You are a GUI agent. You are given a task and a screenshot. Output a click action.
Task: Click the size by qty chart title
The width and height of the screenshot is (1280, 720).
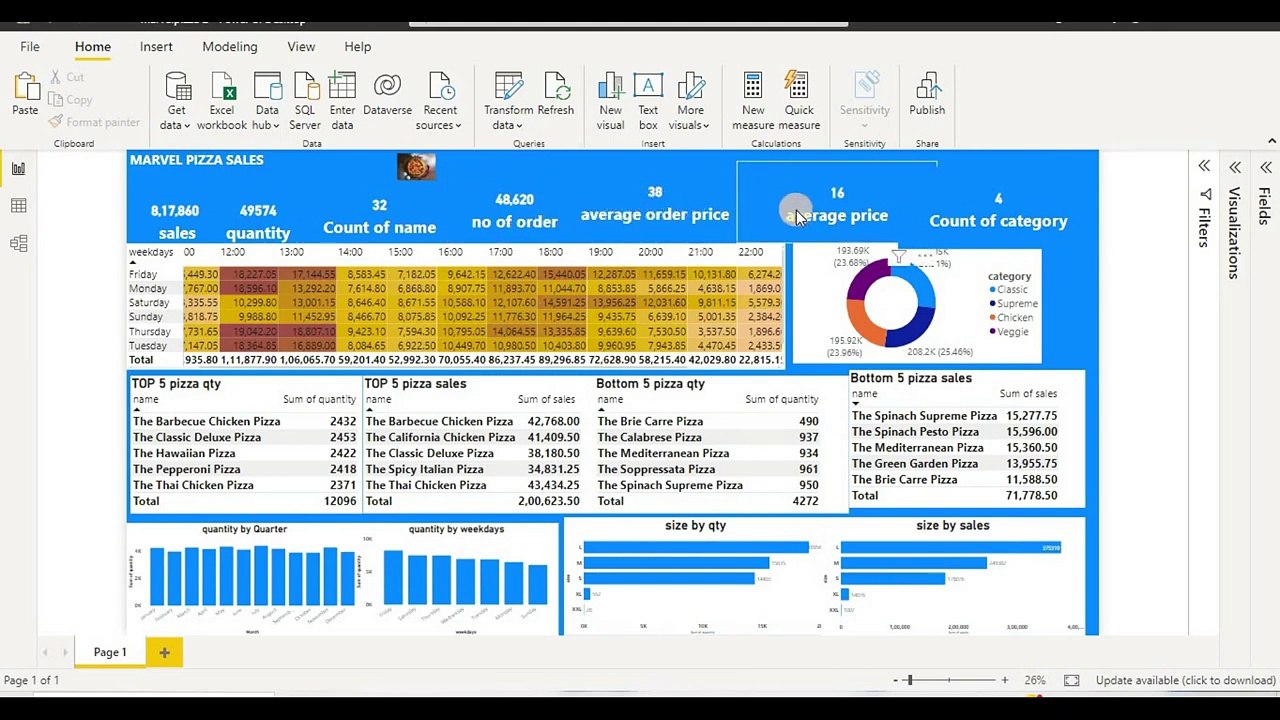(695, 525)
